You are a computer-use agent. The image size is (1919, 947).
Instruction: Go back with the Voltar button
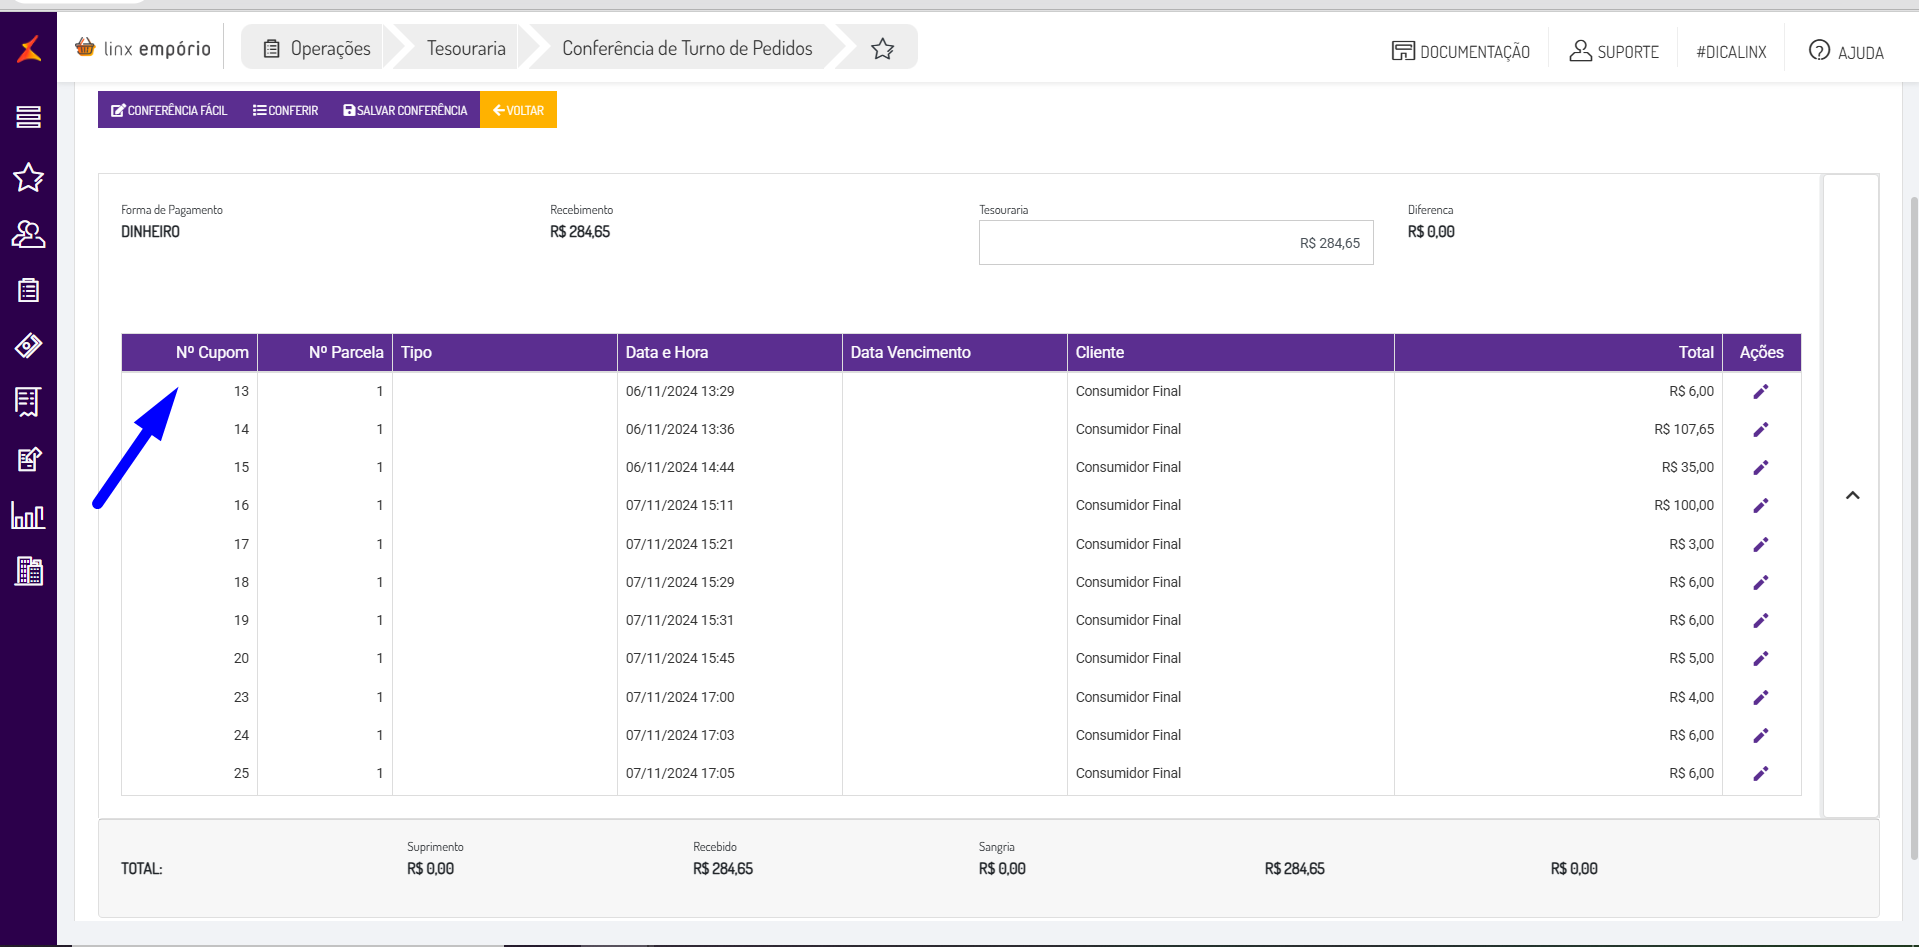(518, 110)
